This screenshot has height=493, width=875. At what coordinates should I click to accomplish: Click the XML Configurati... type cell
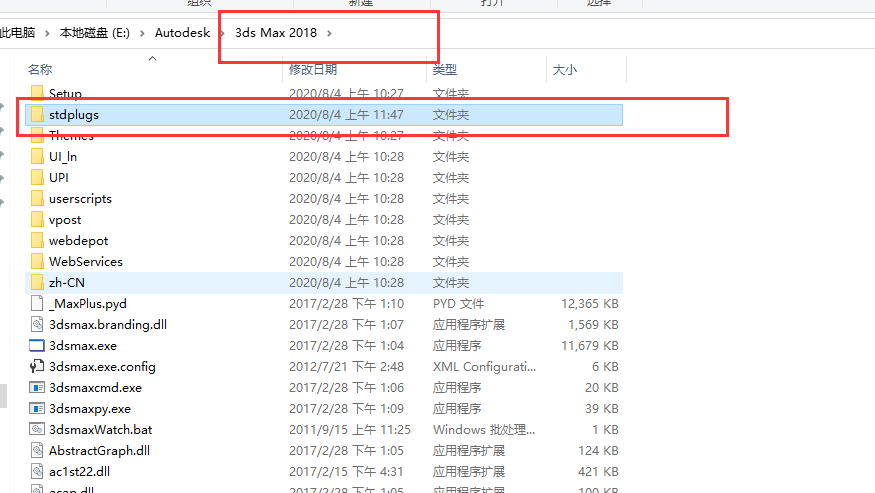click(x=484, y=367)
